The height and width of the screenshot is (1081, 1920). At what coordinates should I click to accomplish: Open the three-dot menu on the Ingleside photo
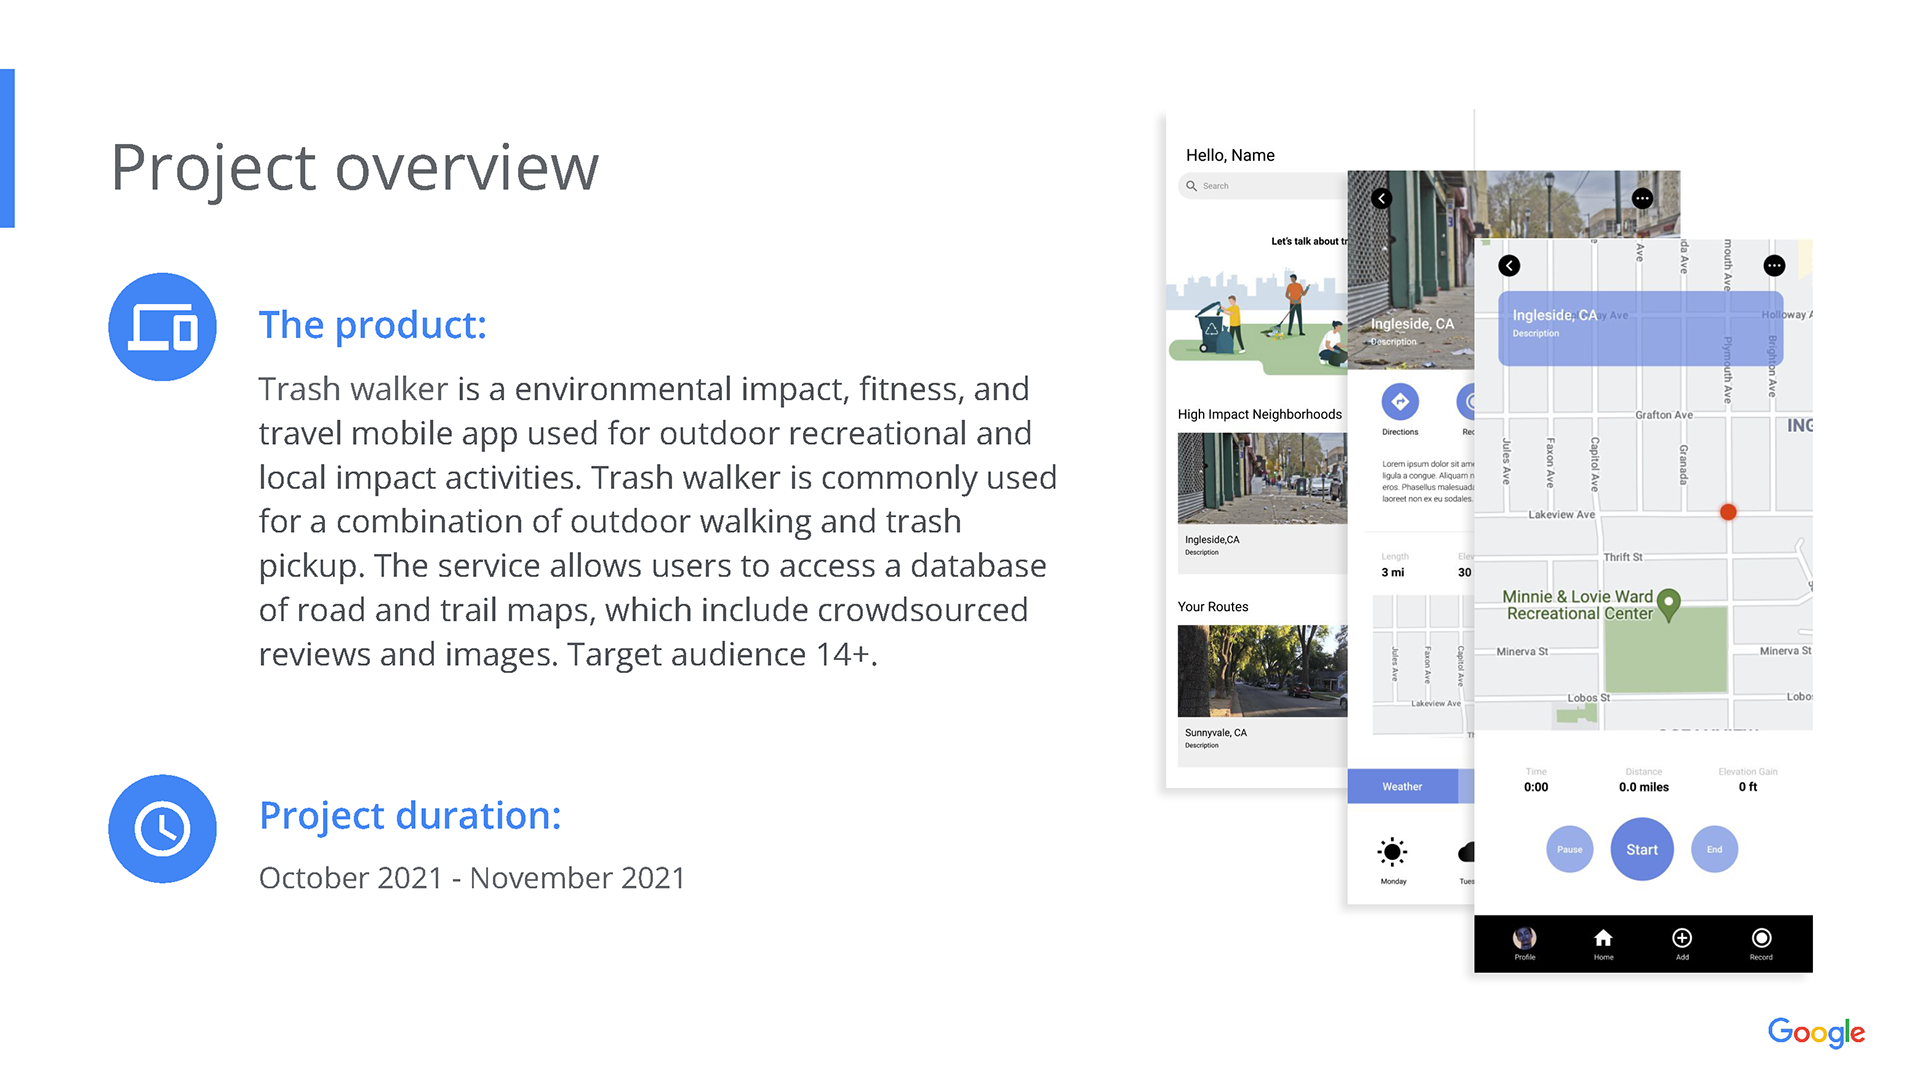[x=1642, y=198]
